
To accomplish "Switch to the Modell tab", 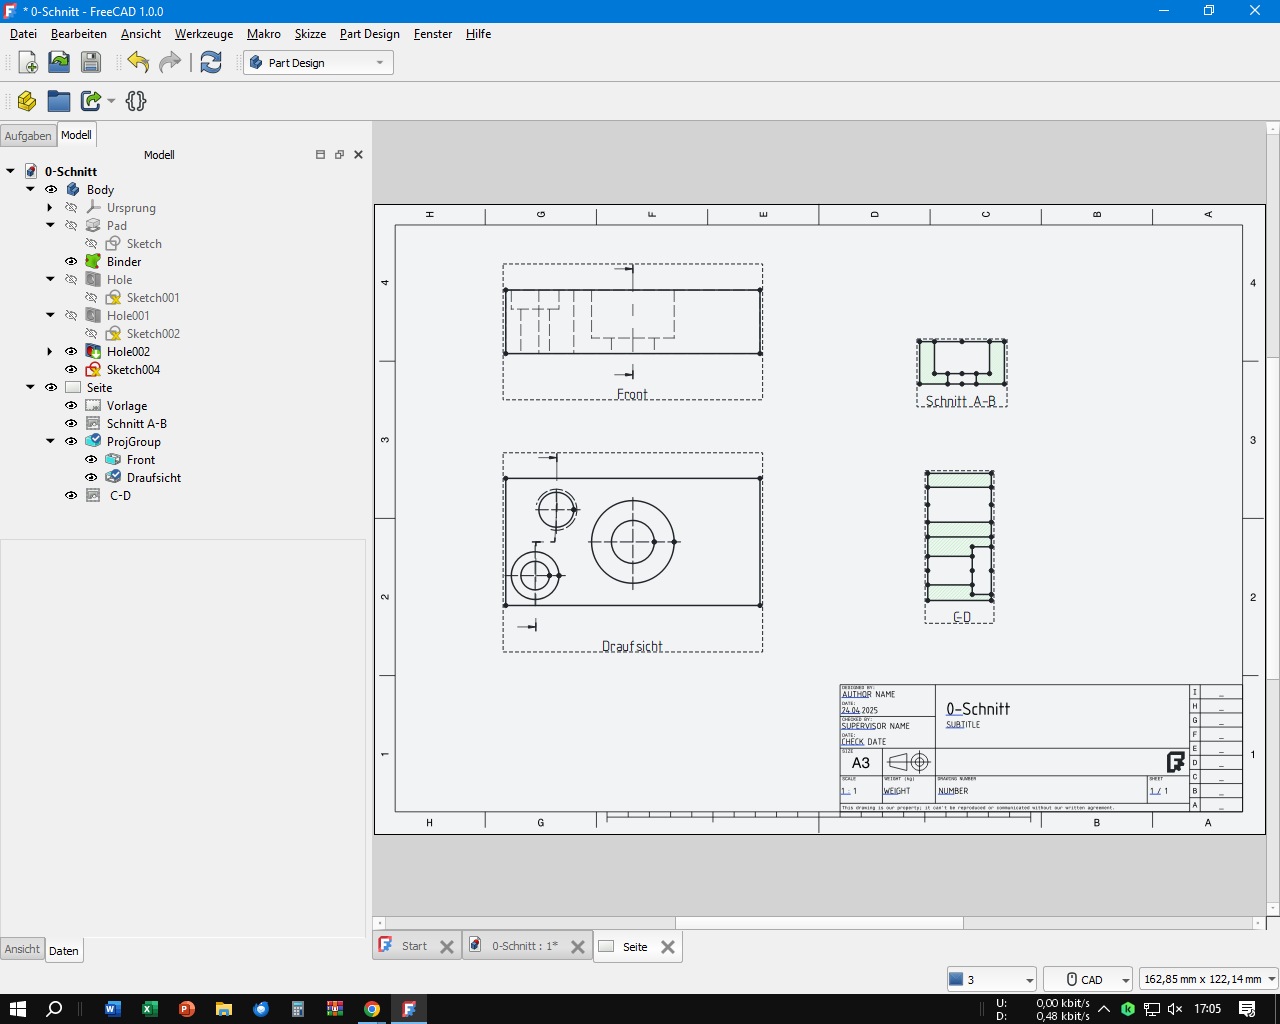I will pyautogui.click(x=76, y=135).
